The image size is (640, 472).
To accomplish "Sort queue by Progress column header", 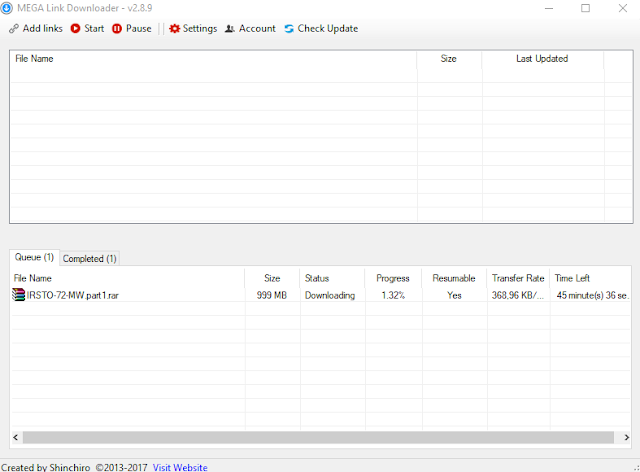I will [x=393, y=278].
